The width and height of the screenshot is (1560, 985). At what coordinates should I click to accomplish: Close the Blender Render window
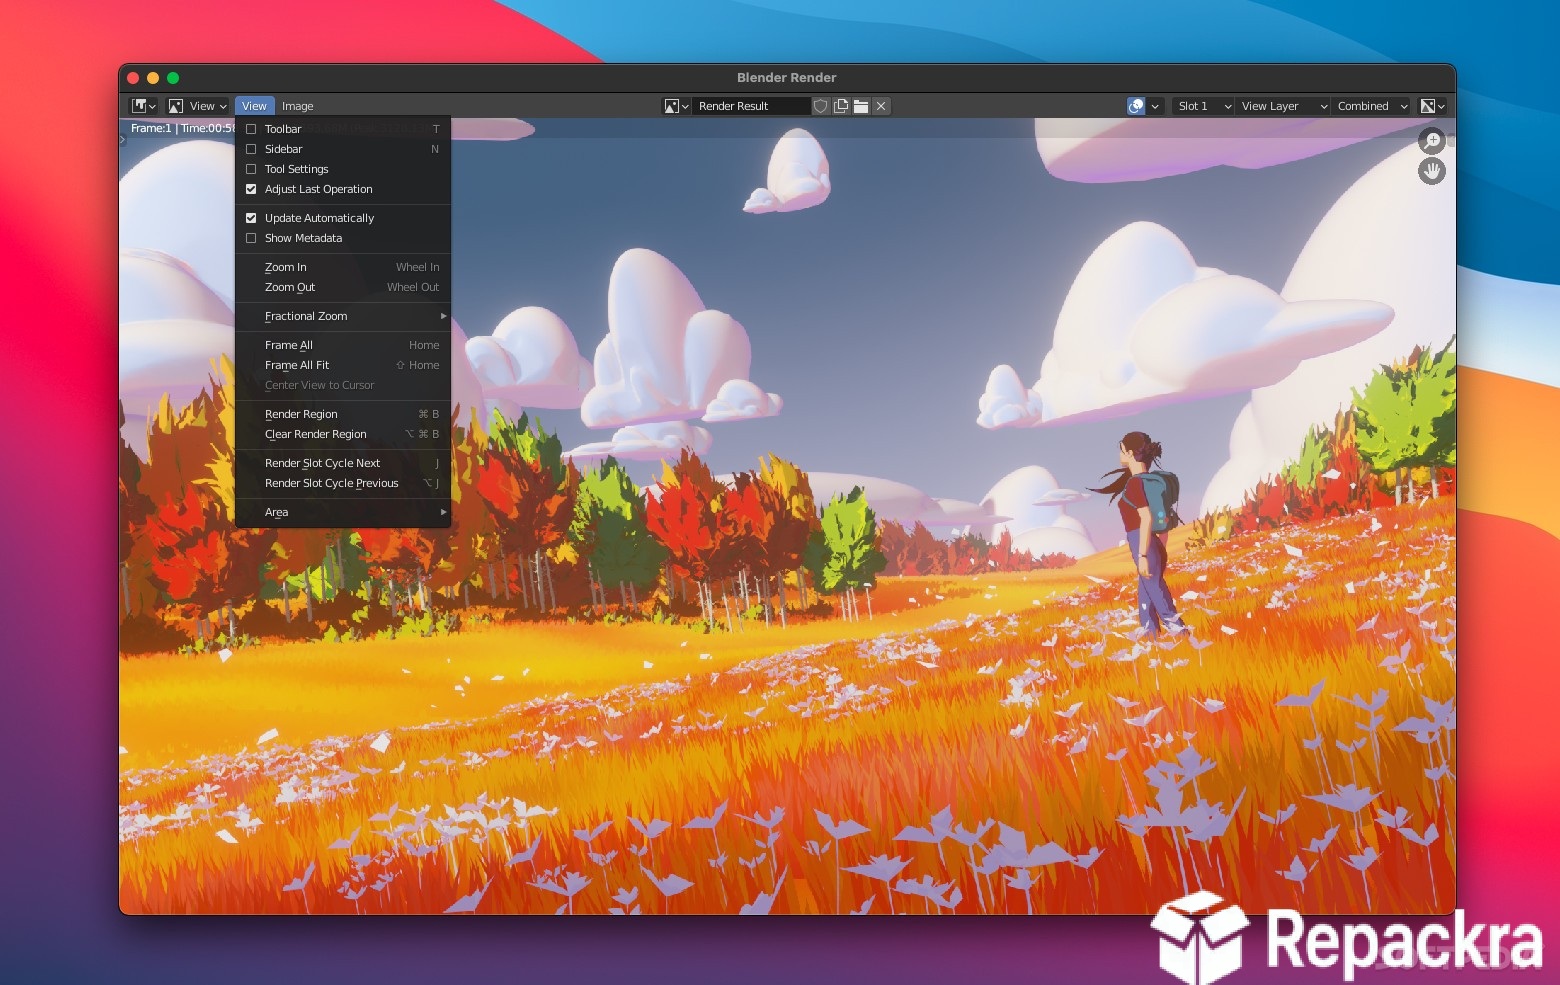133,78
